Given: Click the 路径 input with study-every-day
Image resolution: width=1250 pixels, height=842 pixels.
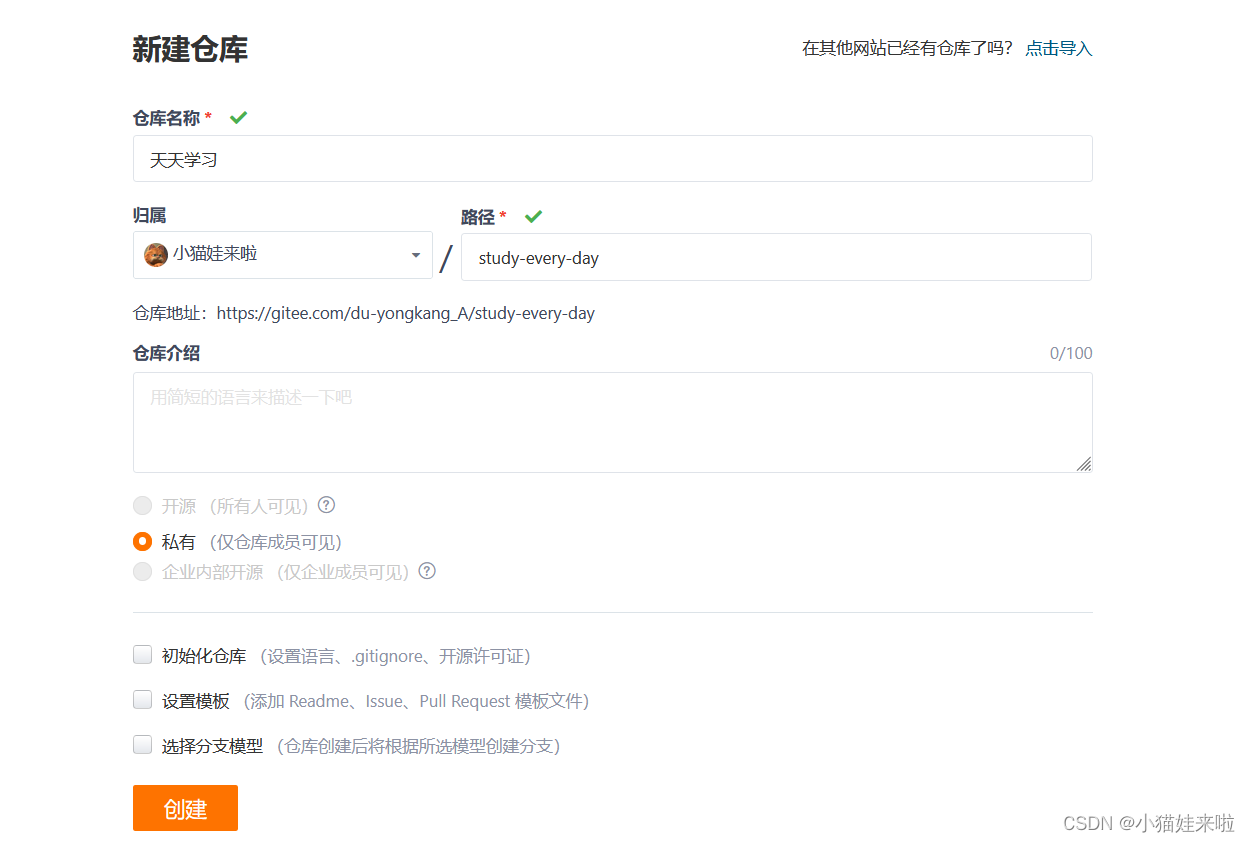Looking at the screenshot, I should click(x=776, y=257).
